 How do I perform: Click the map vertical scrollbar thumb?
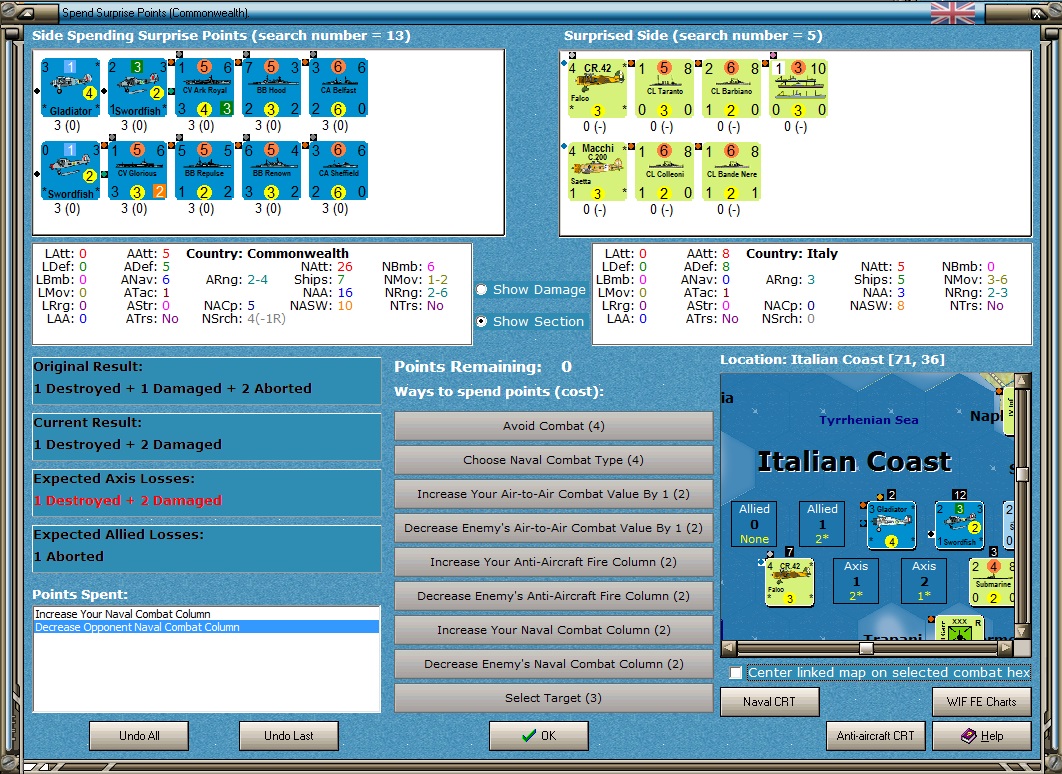[x=1023, y=474]
